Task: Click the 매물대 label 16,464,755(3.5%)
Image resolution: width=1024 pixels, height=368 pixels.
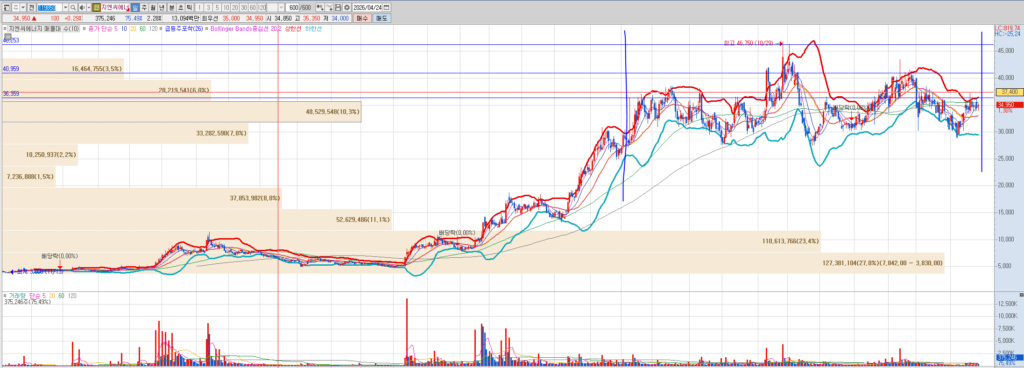Action: (97, 68)
